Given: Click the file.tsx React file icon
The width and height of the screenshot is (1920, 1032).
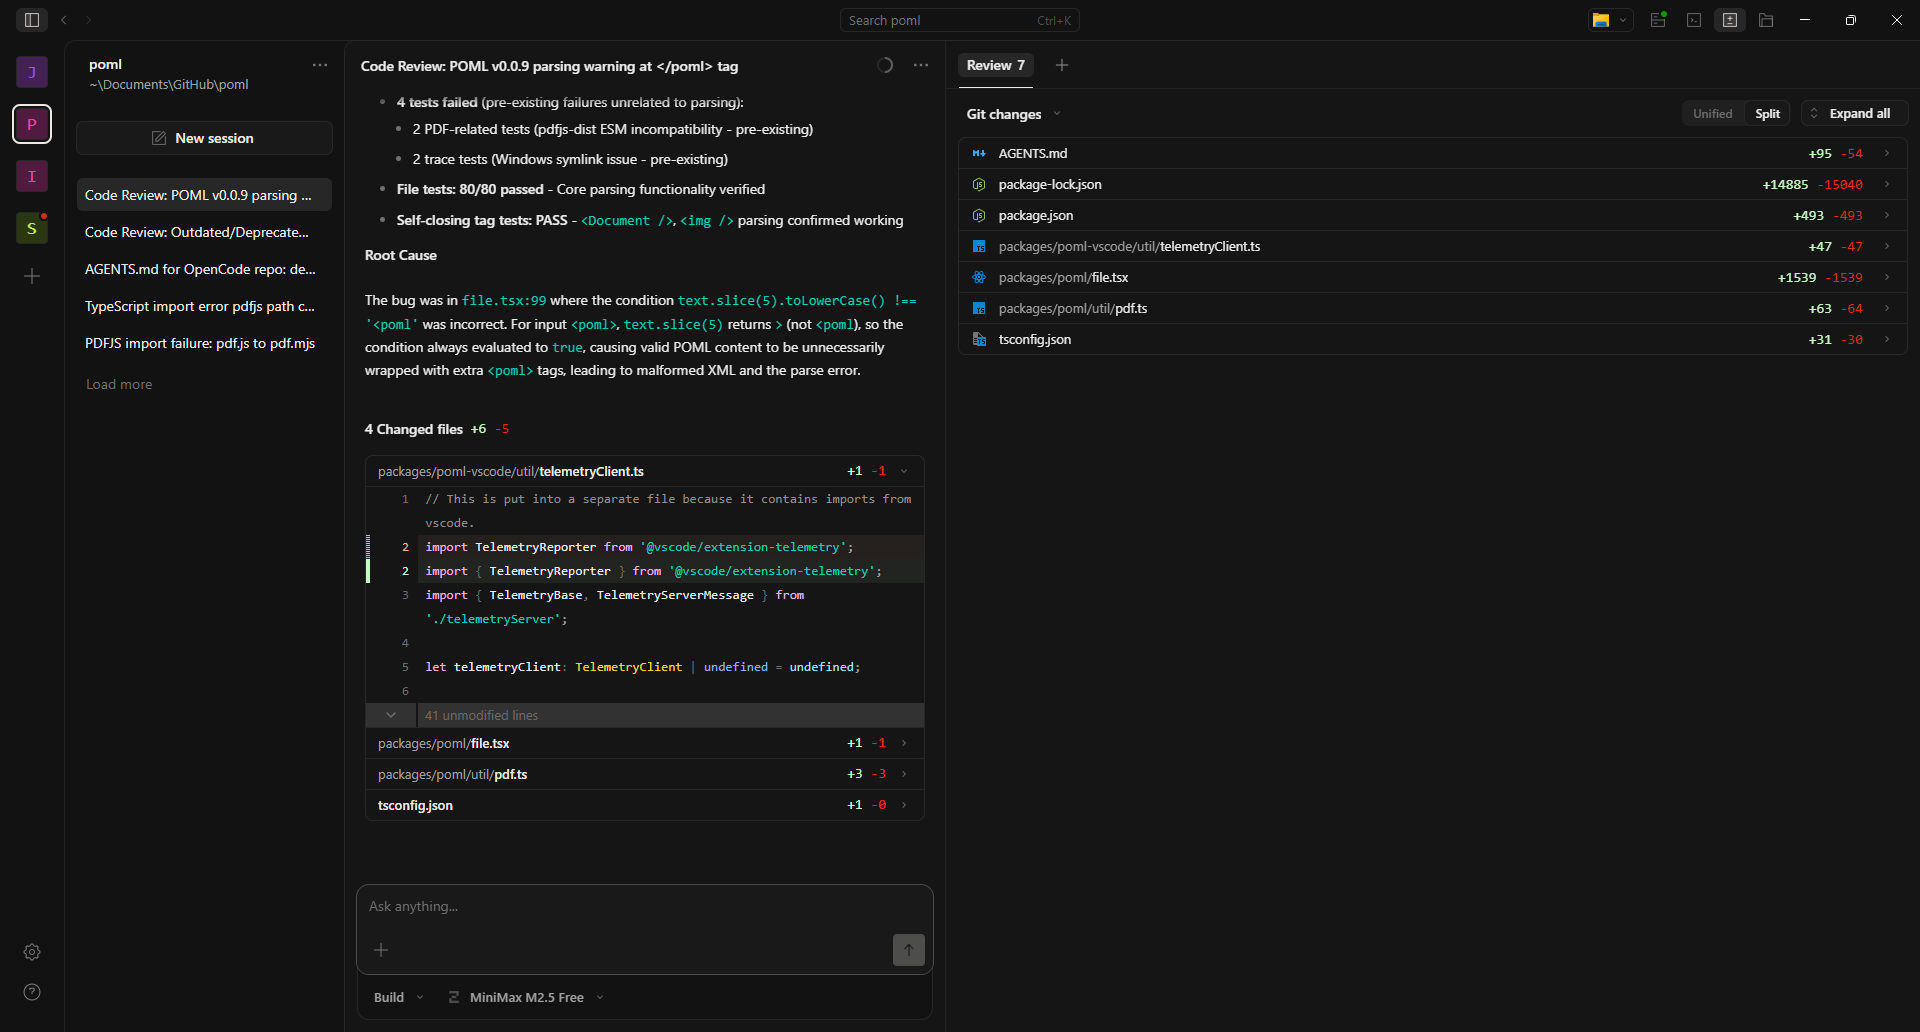Looking at the screenshot, I should tap(979, 277).
